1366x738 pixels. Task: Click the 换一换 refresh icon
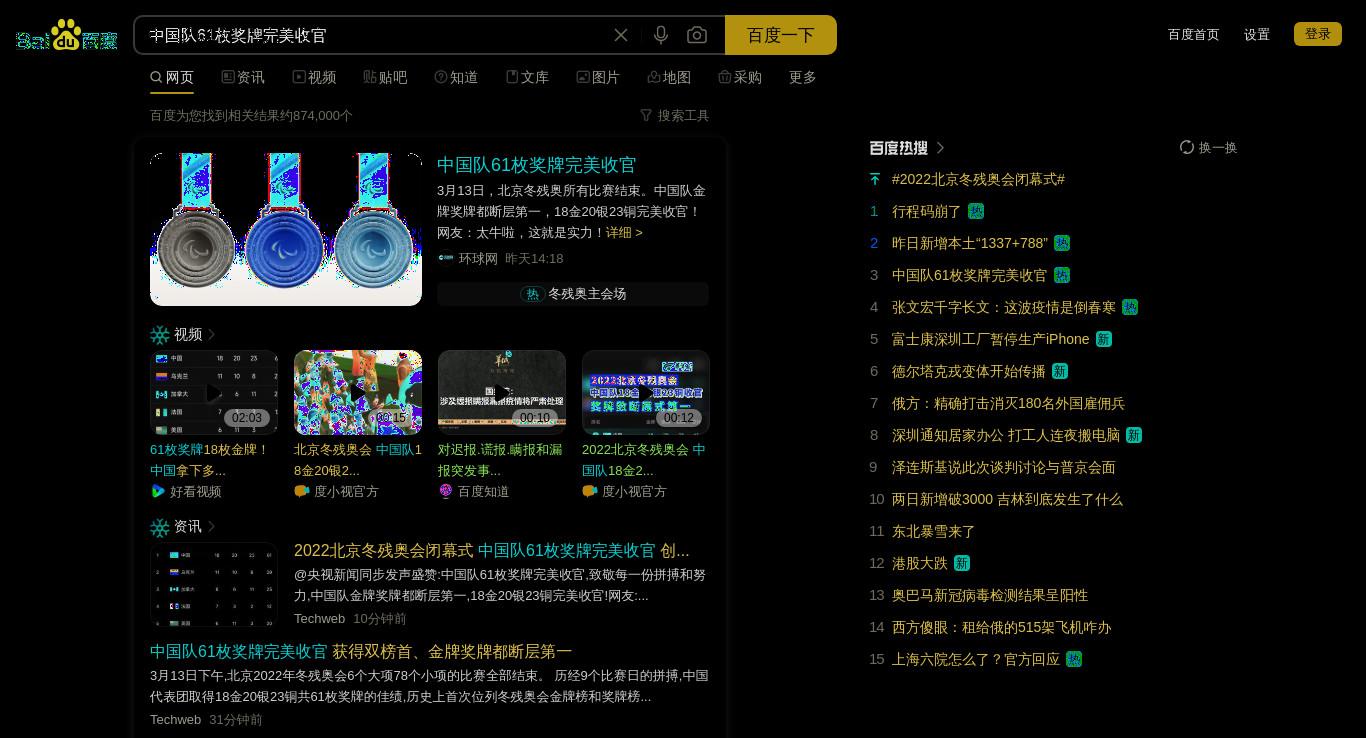1187,147
